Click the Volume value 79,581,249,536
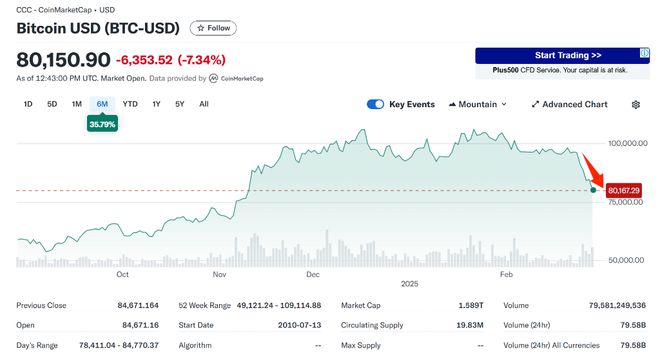This screenshot has height=361, width=660. tap(617, 305)
